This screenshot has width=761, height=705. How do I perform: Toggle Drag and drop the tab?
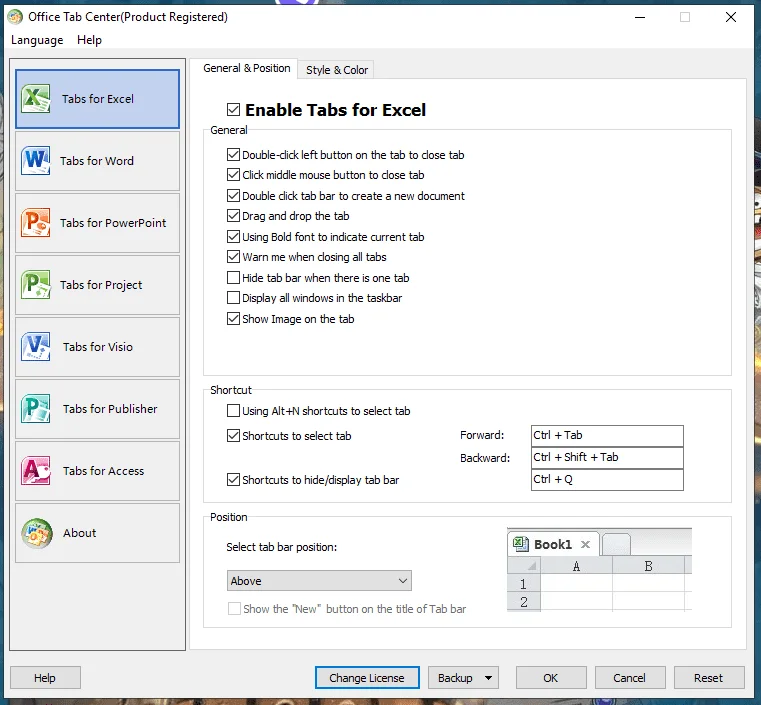233,216
